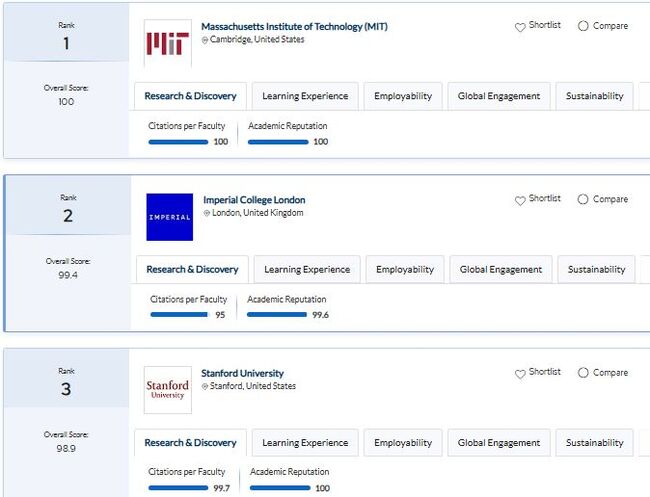This screenshot has width=650, height=497.
Task: Open Massachusetts Institute of Technology (MIT) link
Action: click(294, 27)
